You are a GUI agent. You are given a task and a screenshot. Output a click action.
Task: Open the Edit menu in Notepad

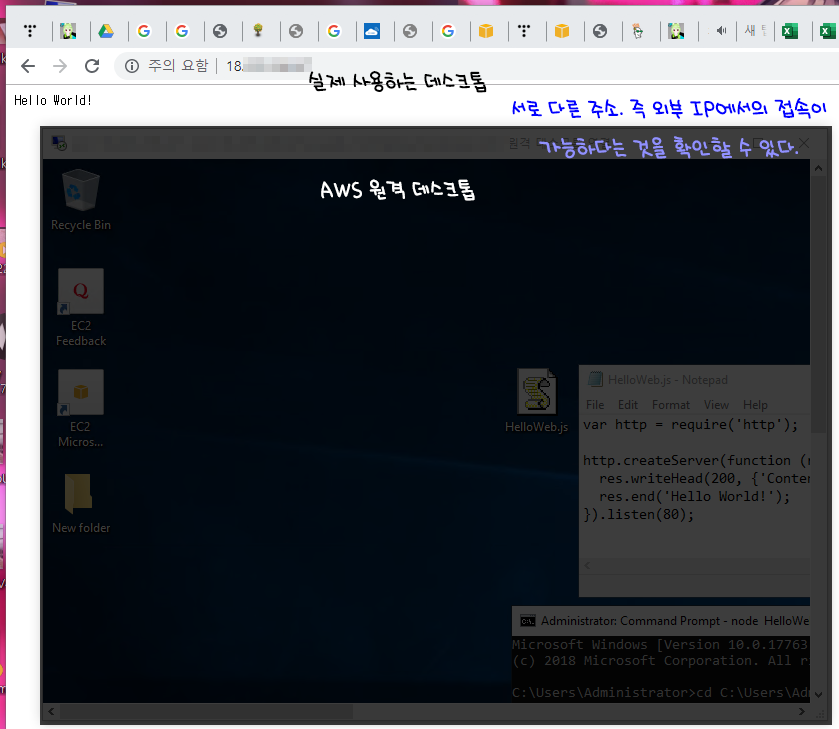[628, 405]
